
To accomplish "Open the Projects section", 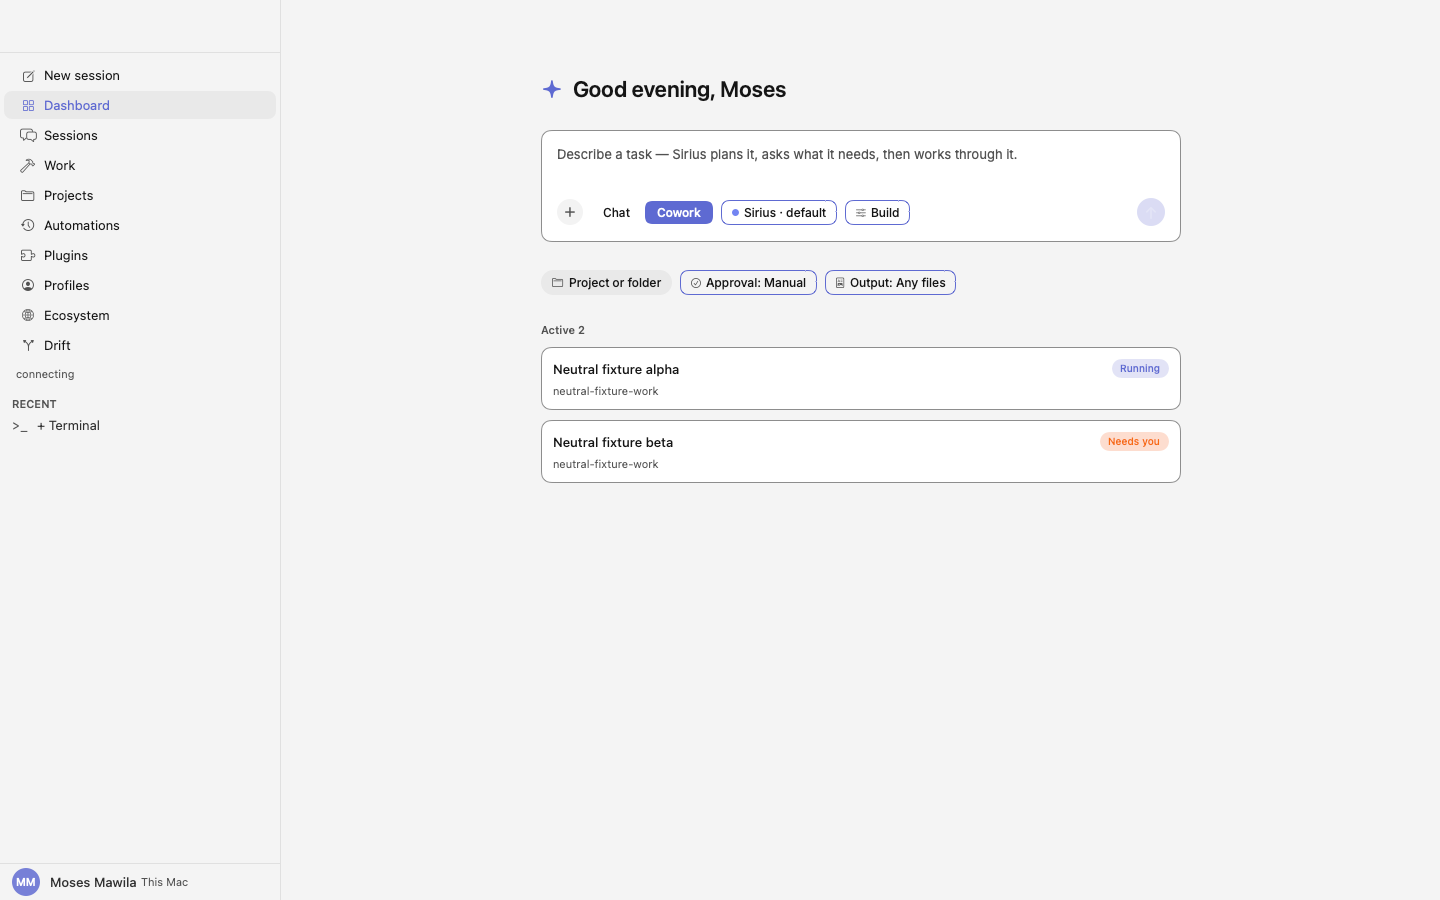I will (140, 195).
